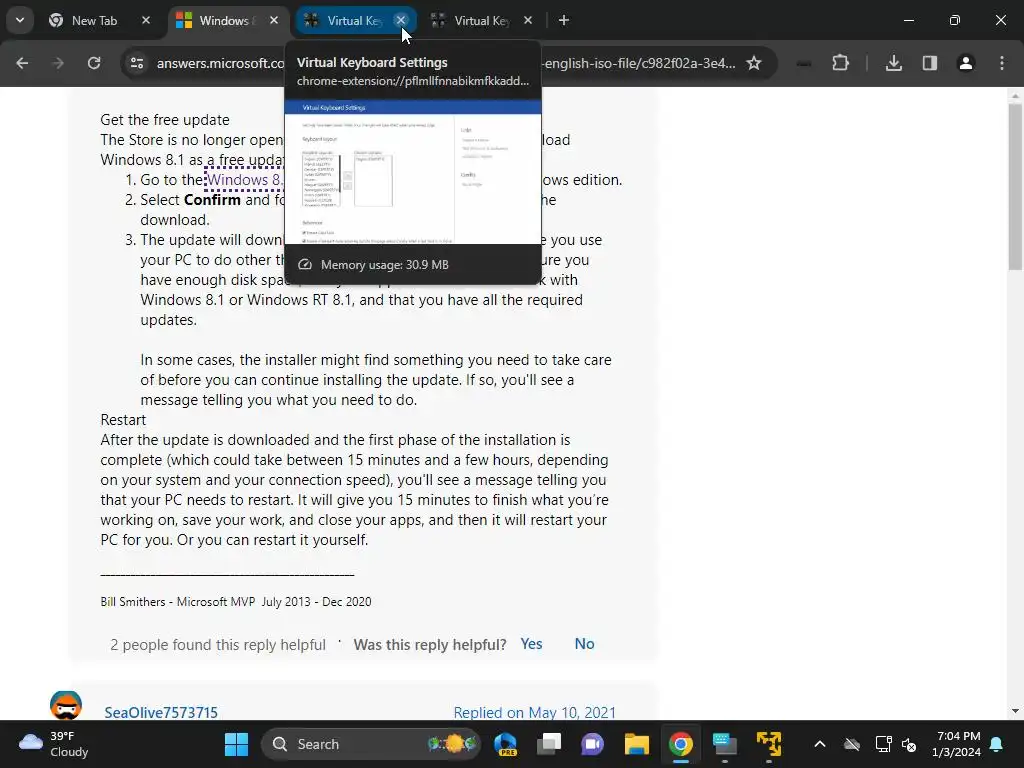Open the chat app on taskbar
The width and height of the screenshot is (1024, 768).
592,744
